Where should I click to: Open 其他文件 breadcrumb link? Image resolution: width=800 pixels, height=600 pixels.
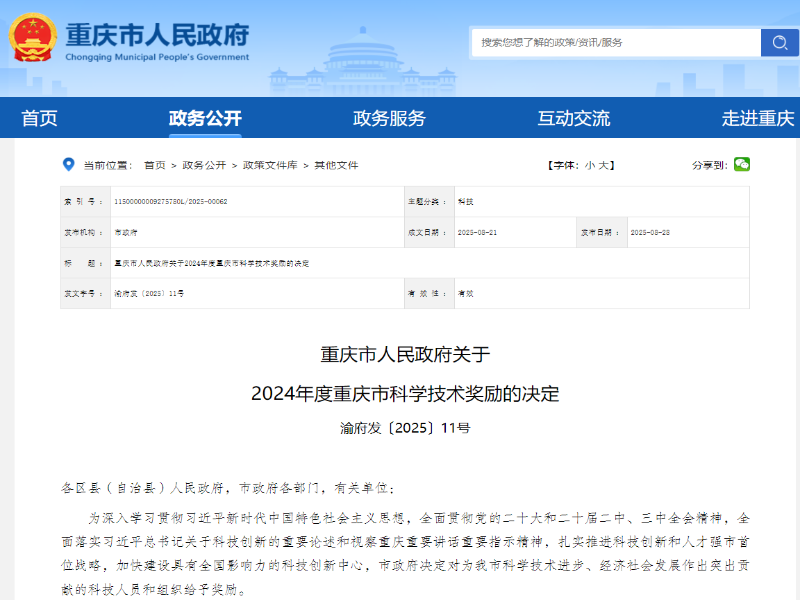tap(336, 165)
